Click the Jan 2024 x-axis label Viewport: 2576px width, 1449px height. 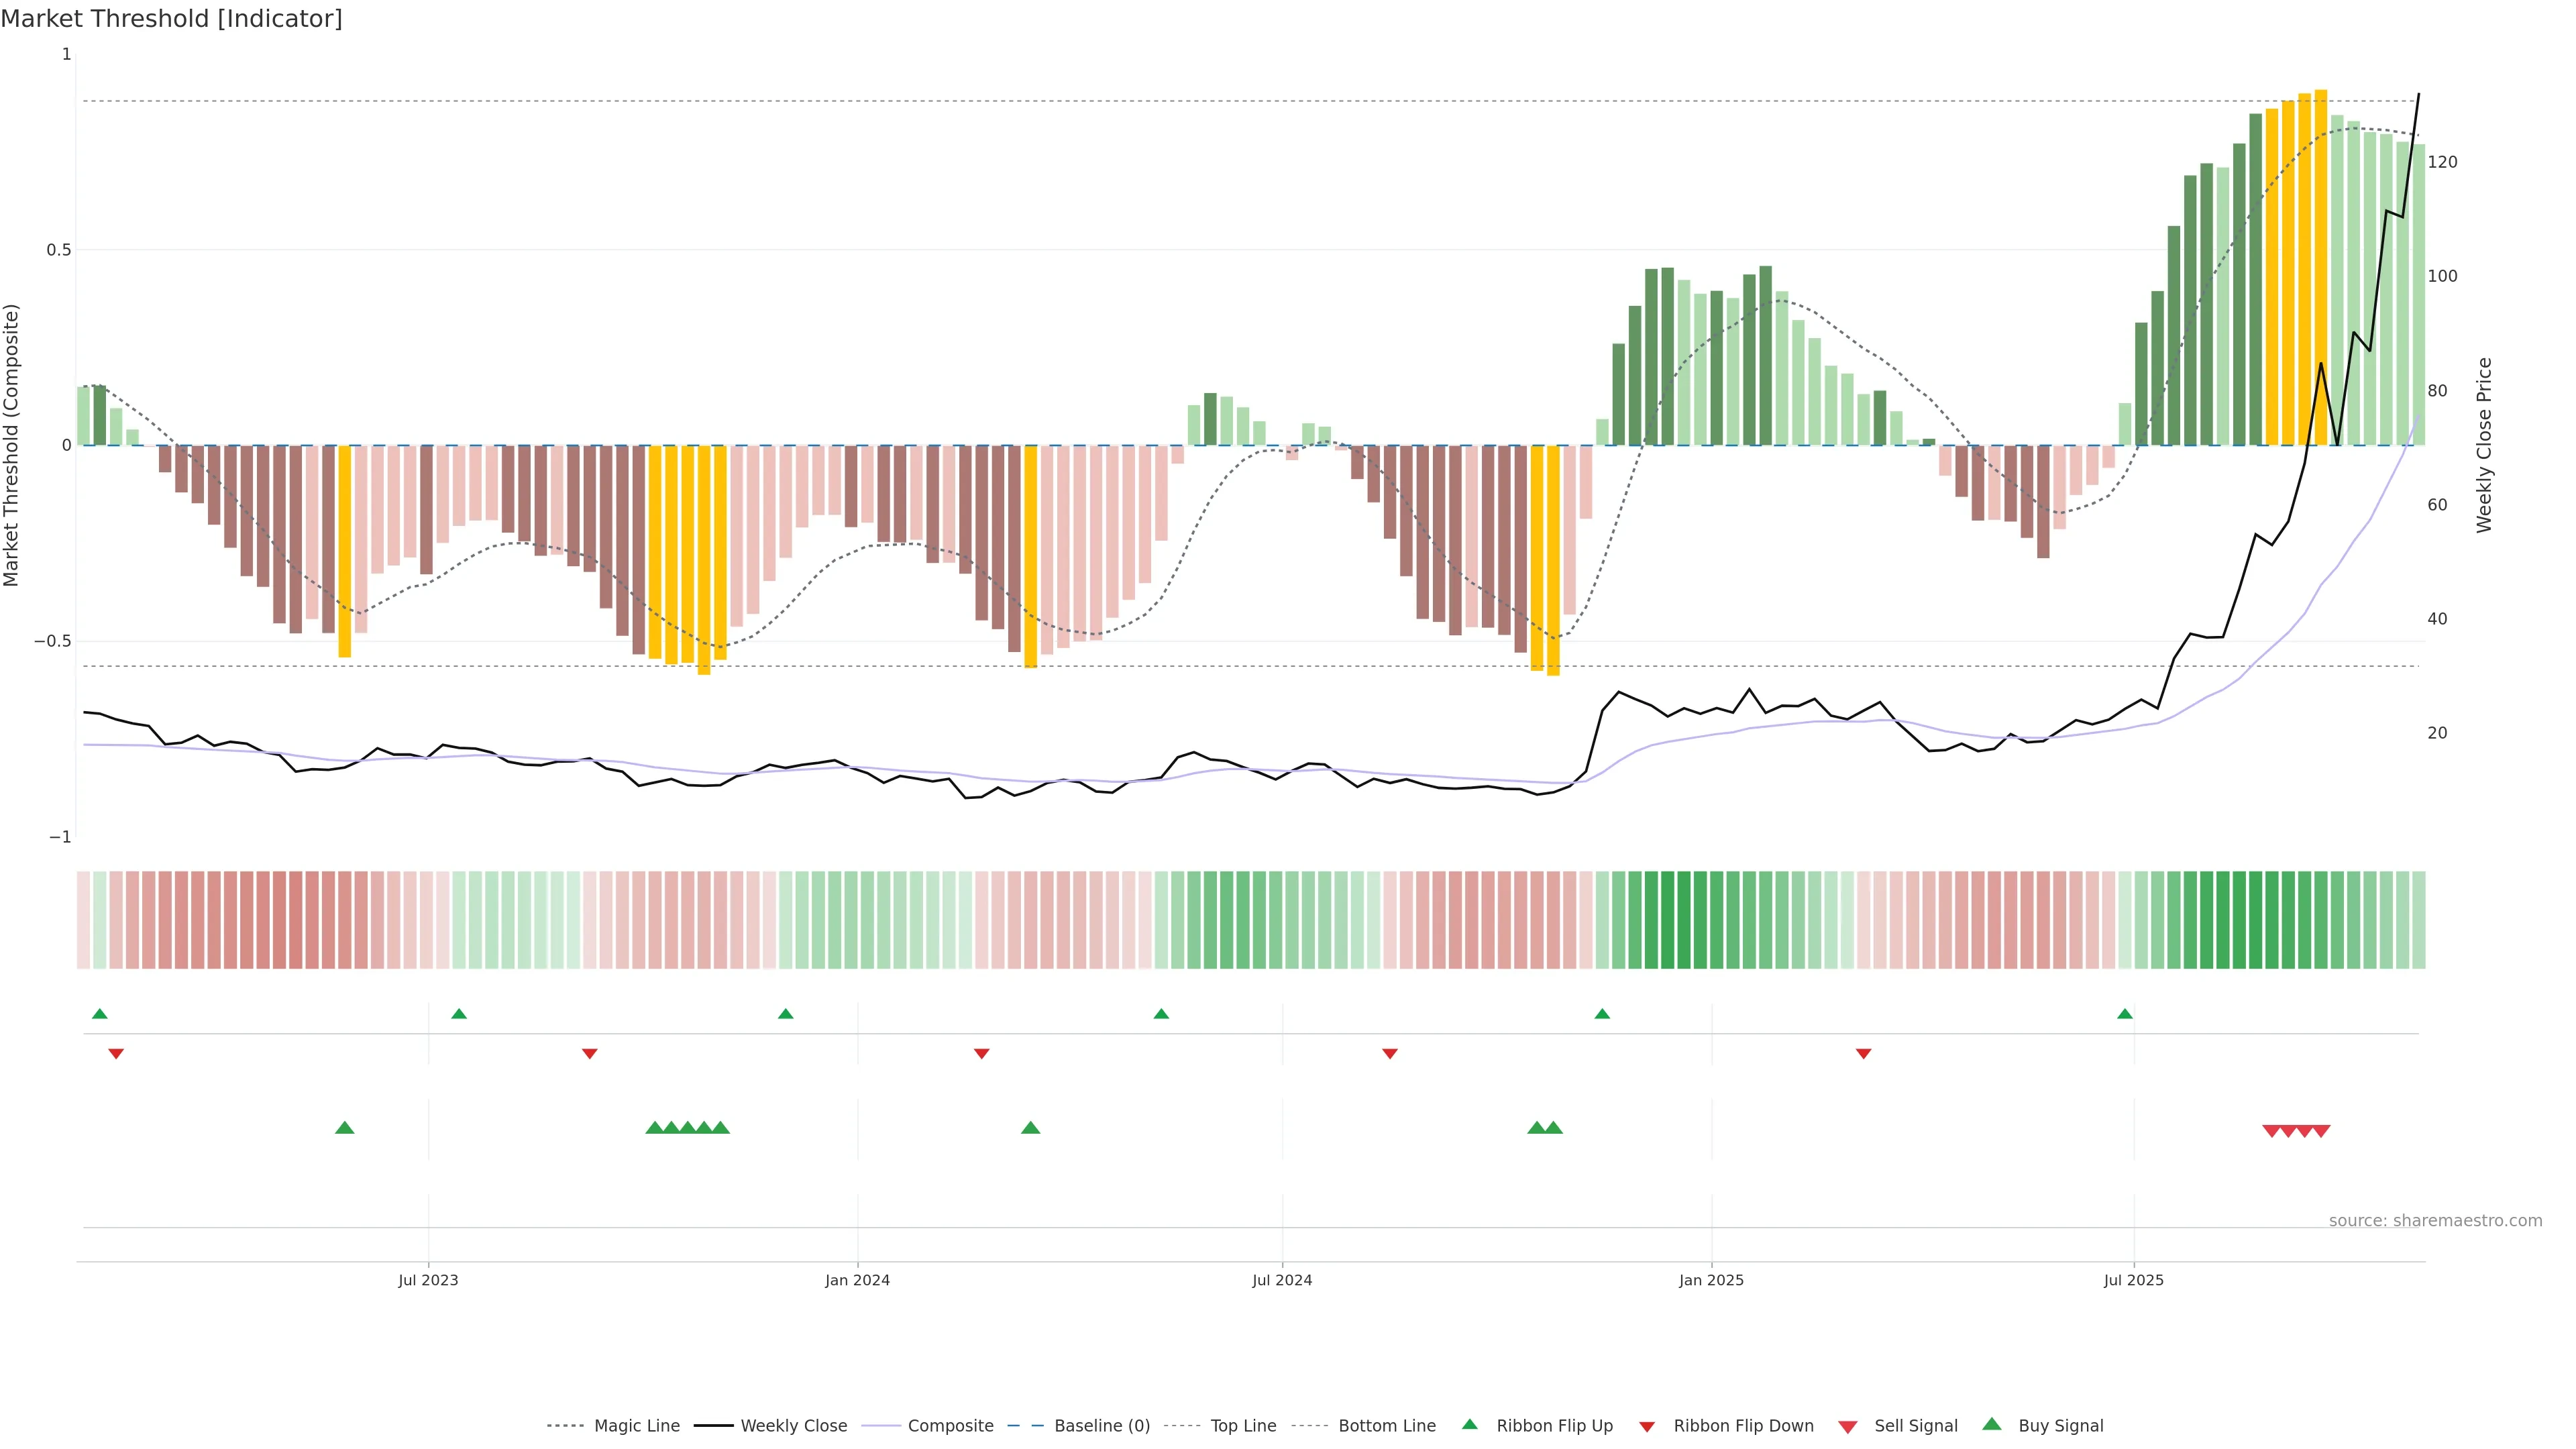[857, 1280]
